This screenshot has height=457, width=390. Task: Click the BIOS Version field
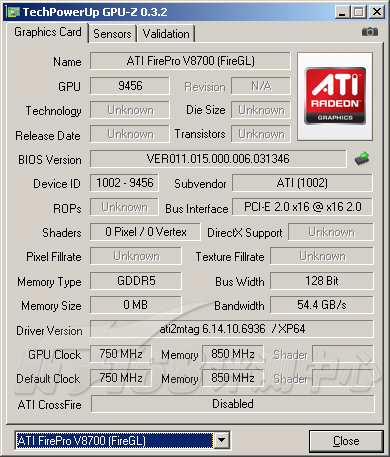[218, 159]
